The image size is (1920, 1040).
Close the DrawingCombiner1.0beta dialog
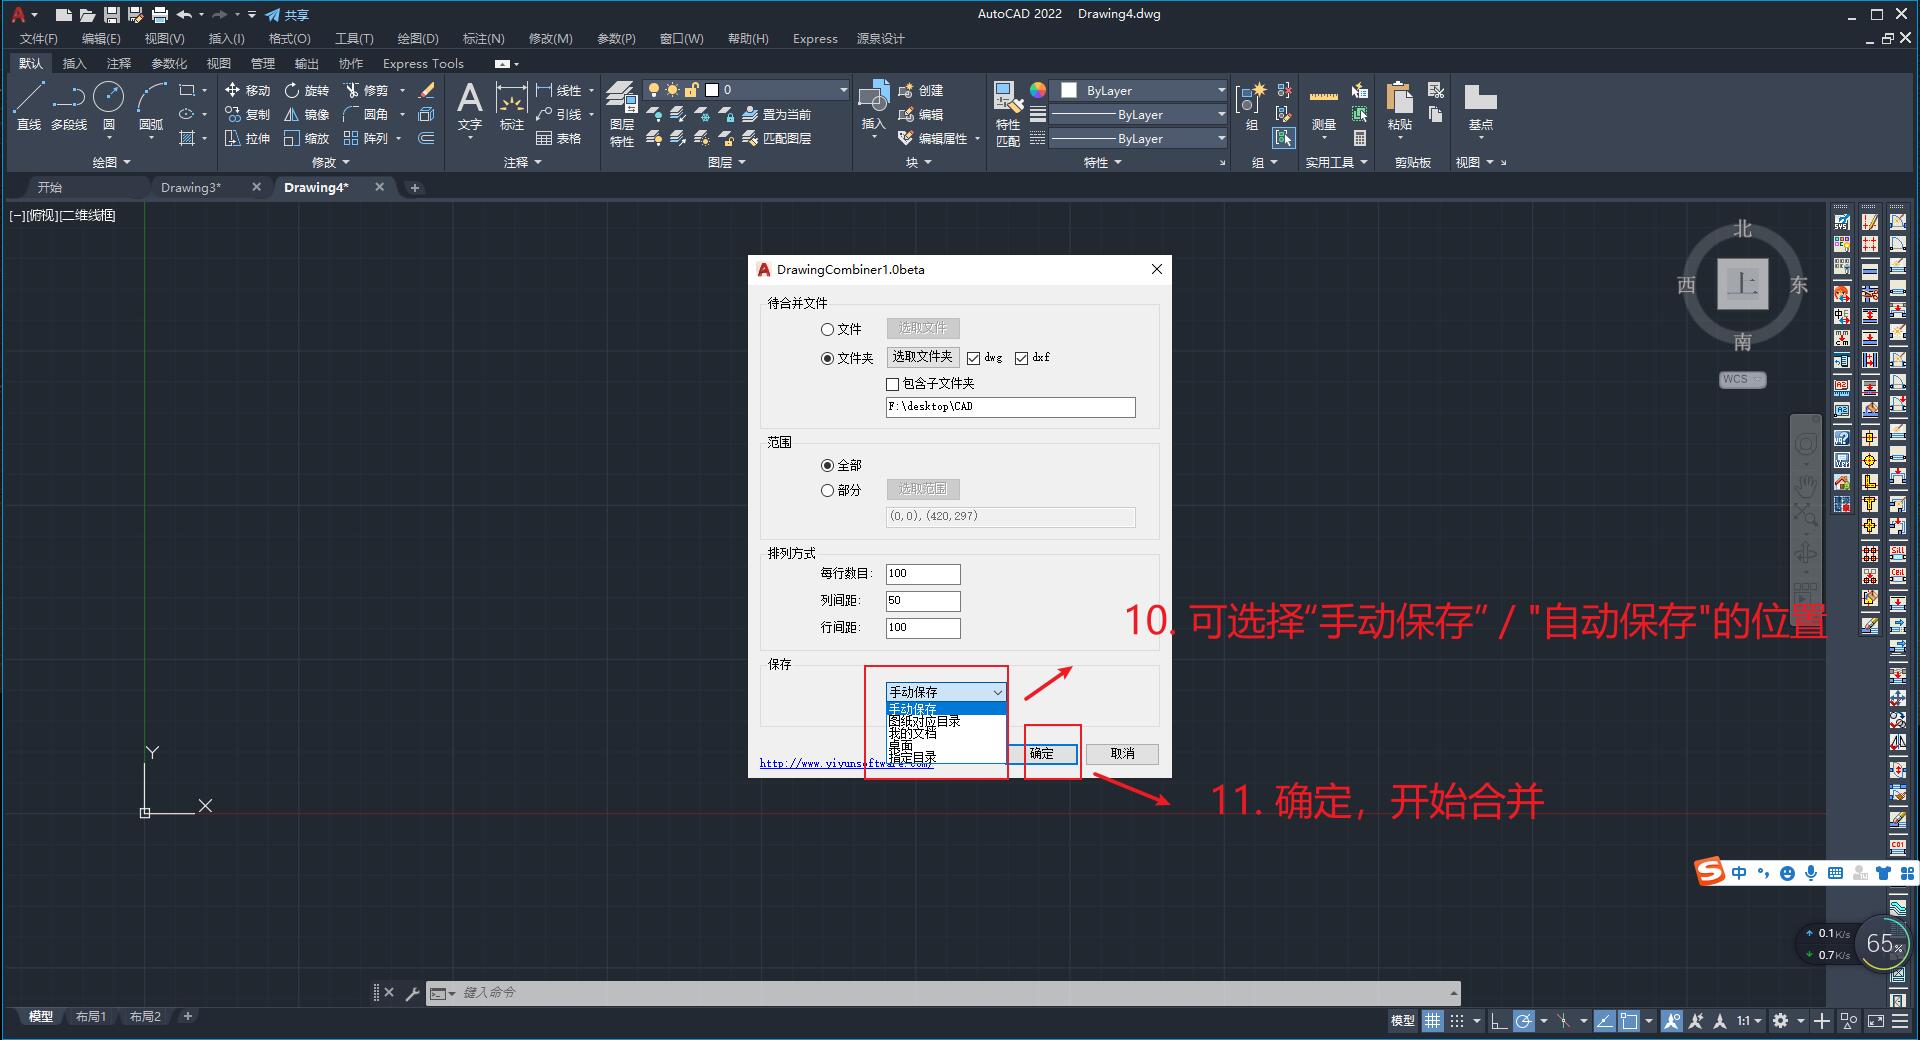[1157, 269]
